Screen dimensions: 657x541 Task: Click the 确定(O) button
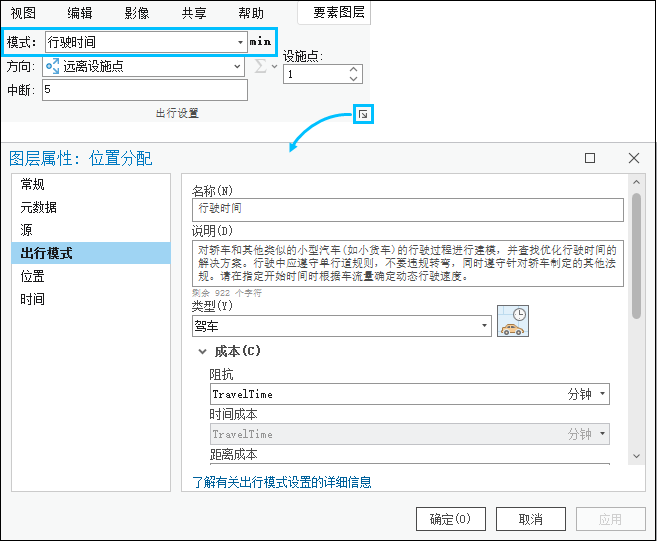(450, 519)
